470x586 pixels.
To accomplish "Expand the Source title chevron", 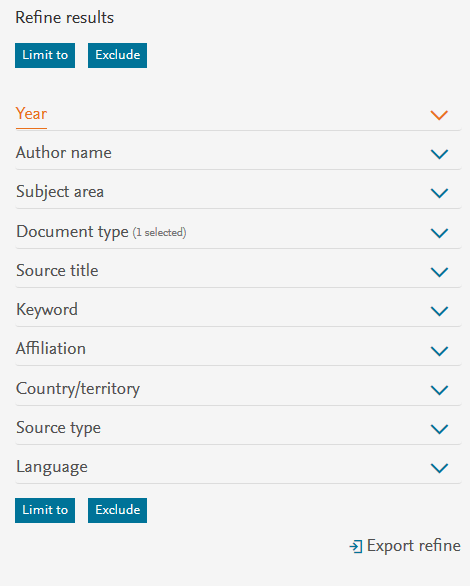I will (x=439, y=272).
